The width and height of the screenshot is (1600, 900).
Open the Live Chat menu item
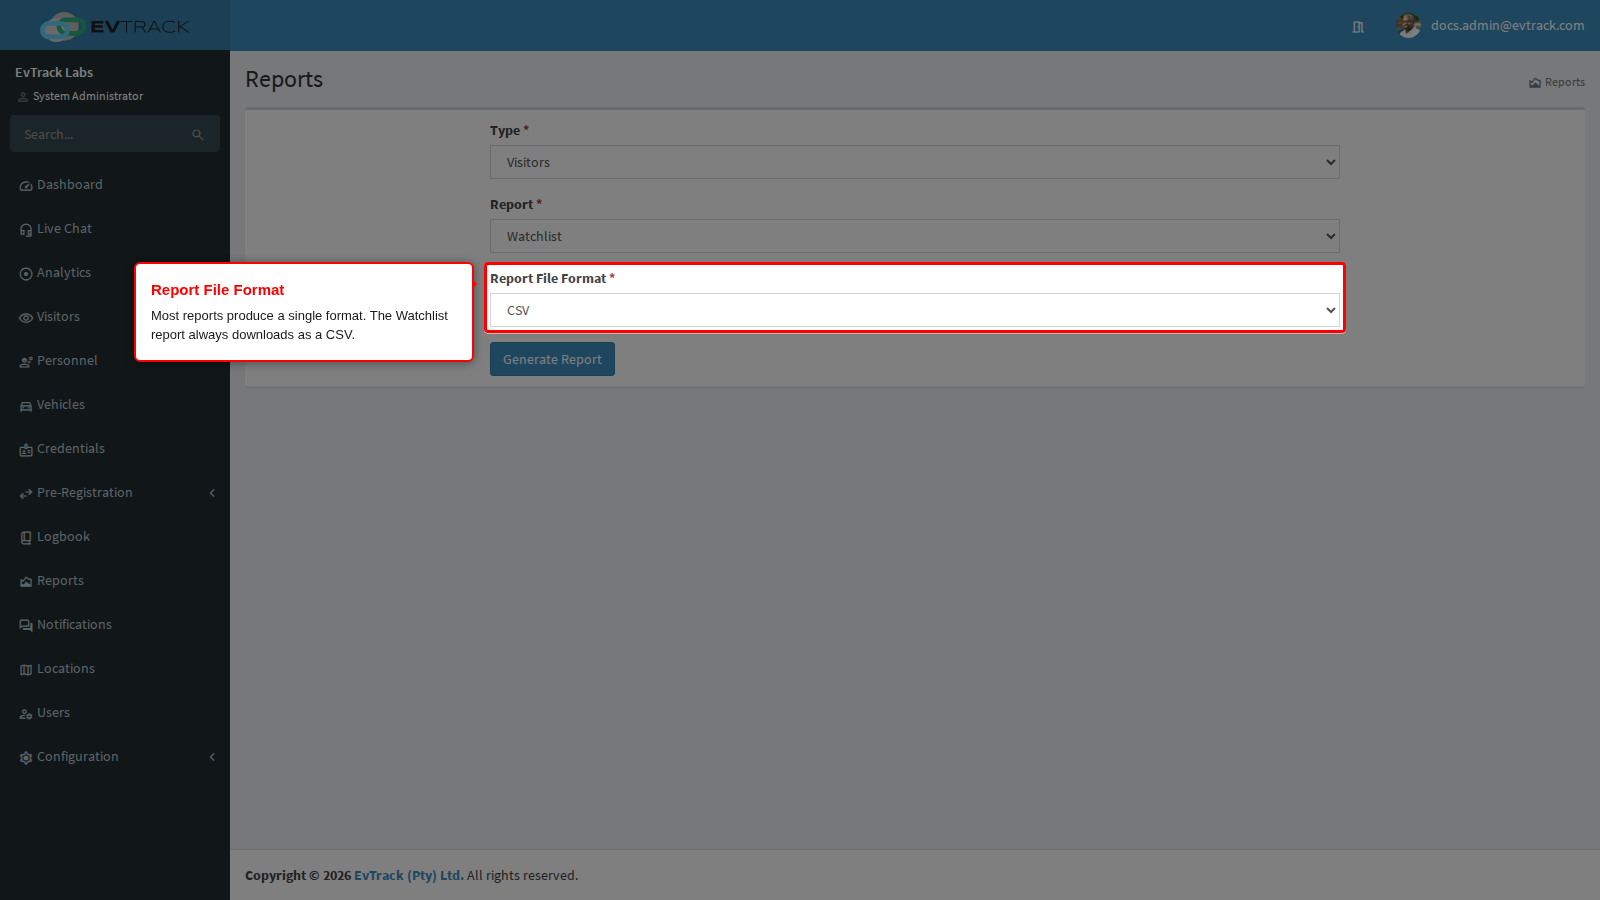tap(115, 229)
